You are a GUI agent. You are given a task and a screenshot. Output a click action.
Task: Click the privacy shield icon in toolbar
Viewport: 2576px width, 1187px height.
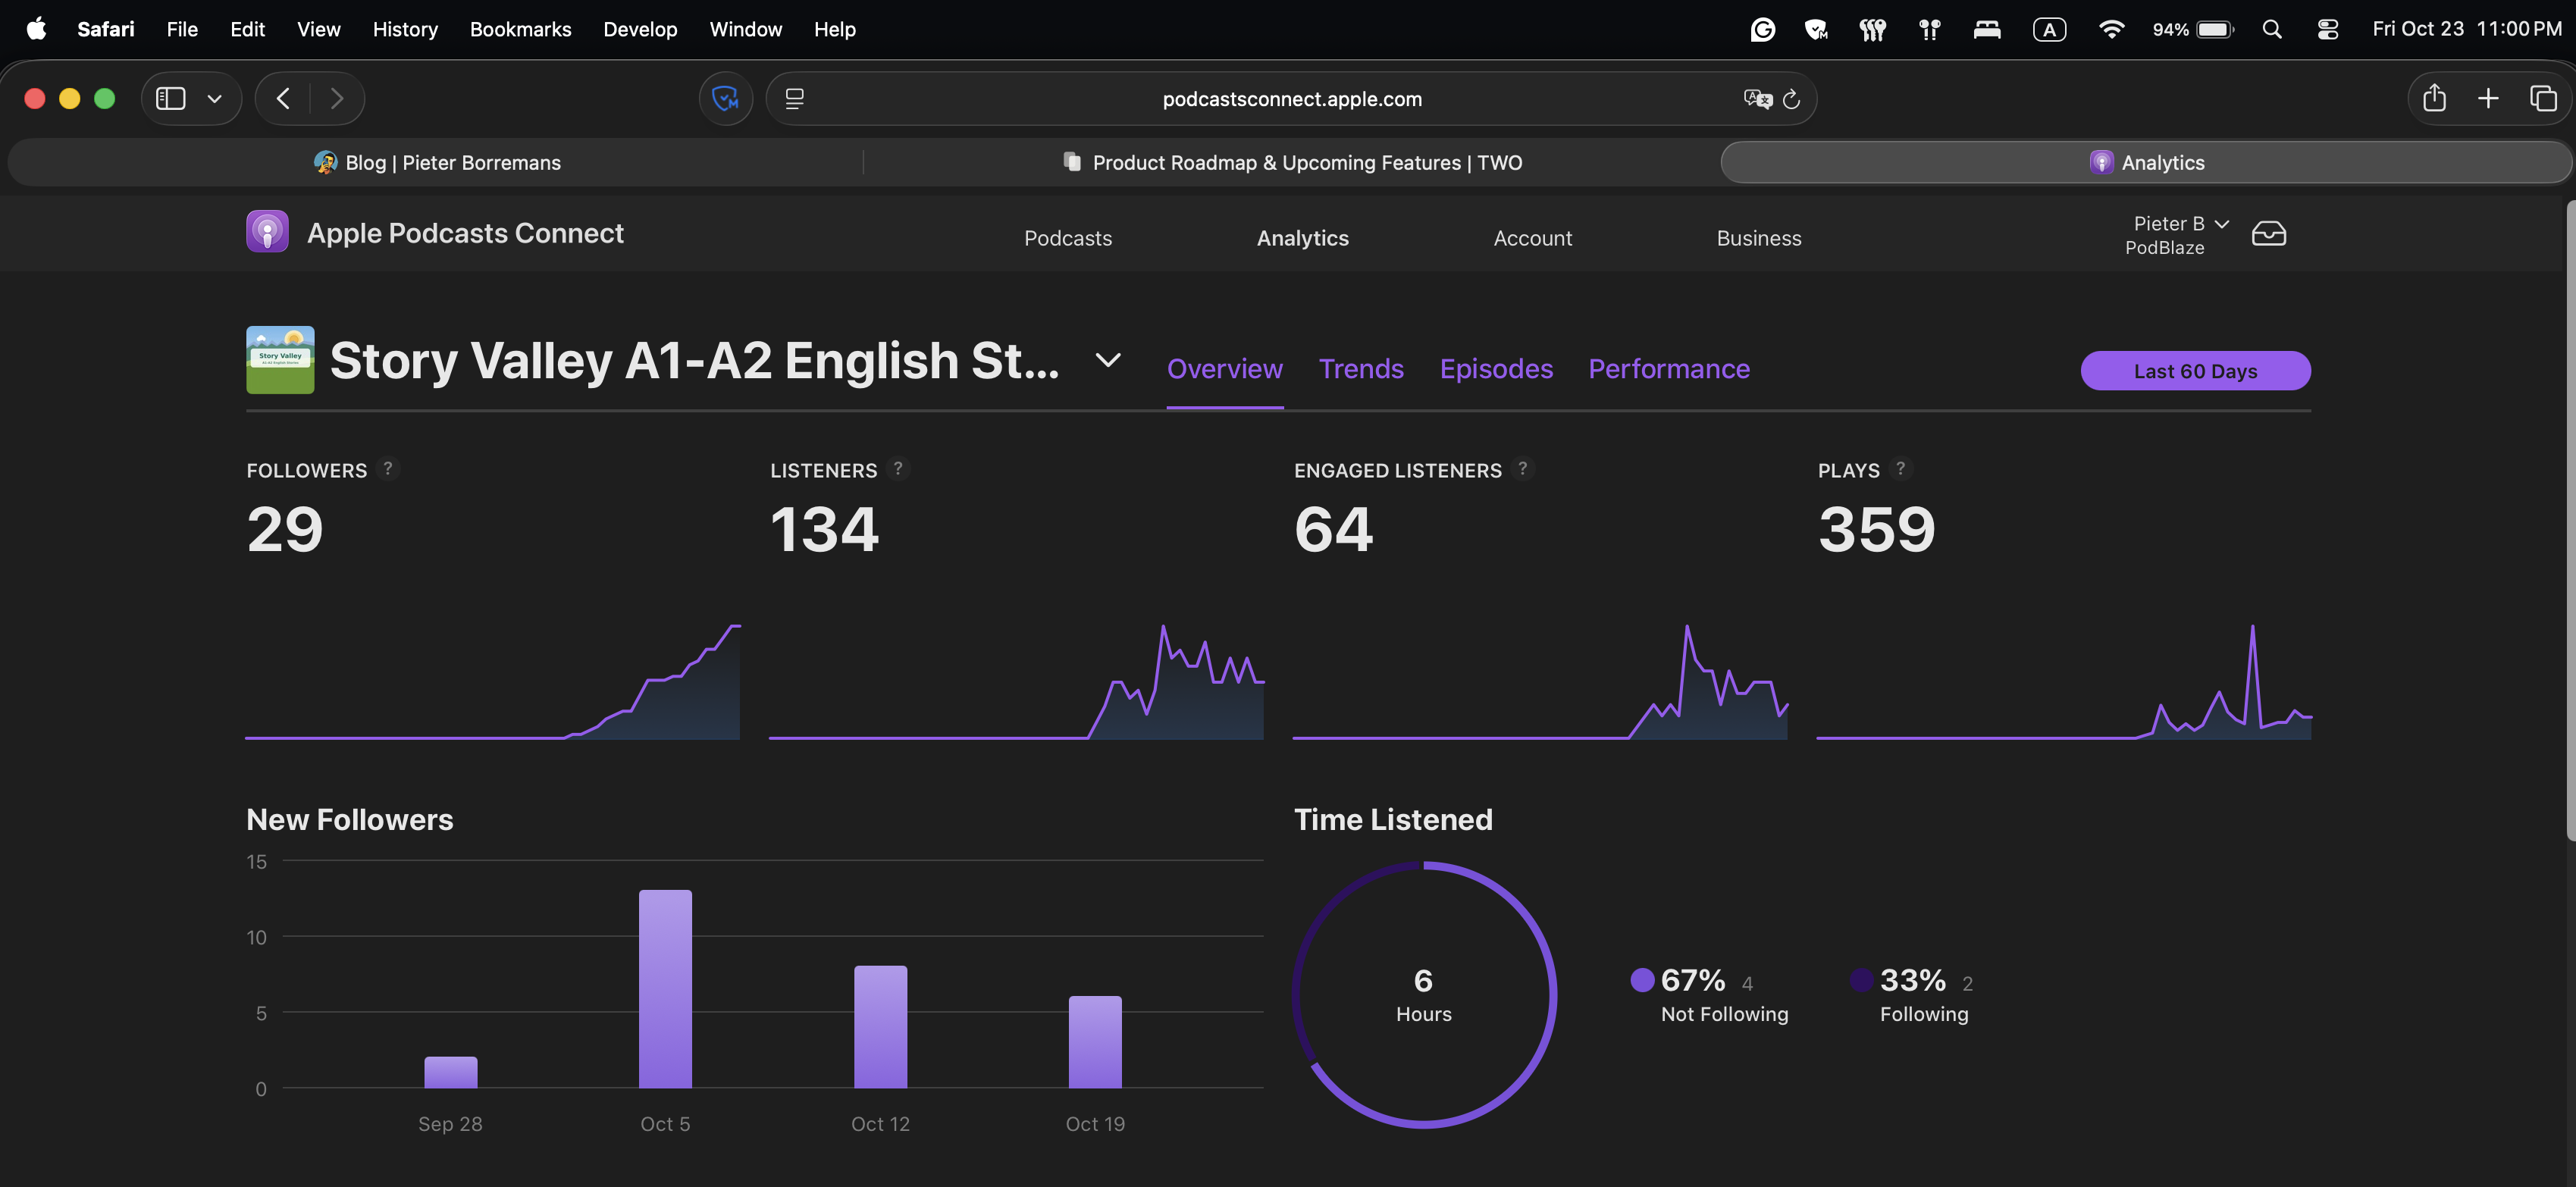[x=725, y=98]
